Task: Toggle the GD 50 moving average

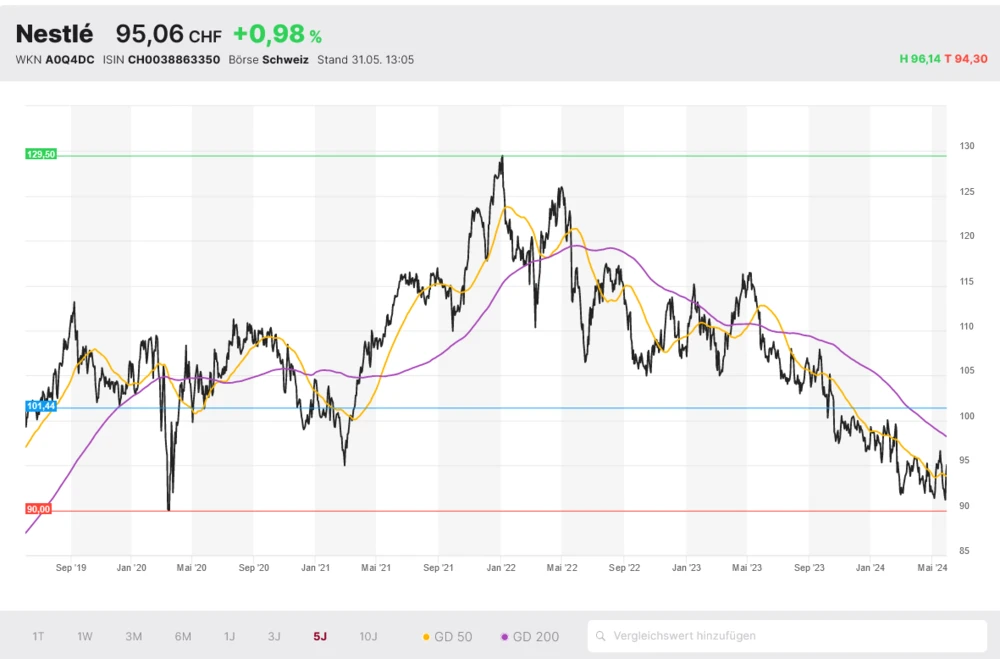Action: click(x=448, y=636)
